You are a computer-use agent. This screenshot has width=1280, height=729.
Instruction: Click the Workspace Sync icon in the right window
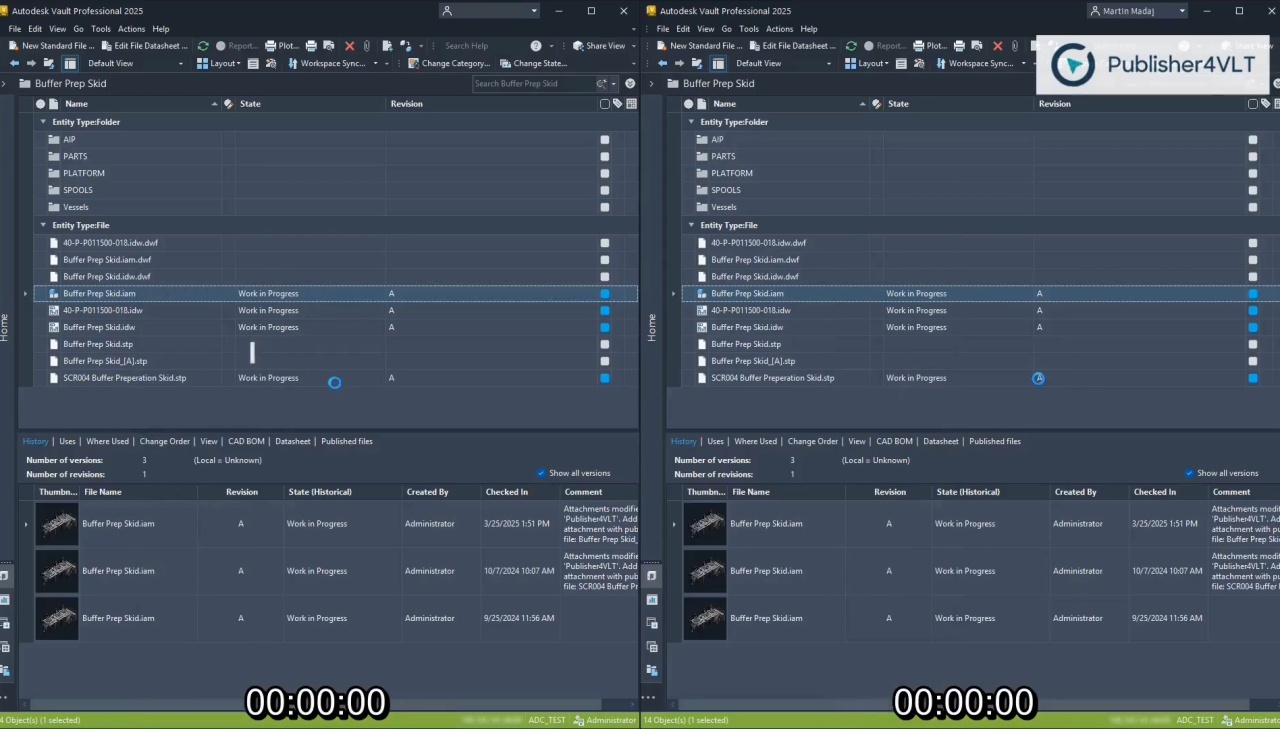coord(941,63)
